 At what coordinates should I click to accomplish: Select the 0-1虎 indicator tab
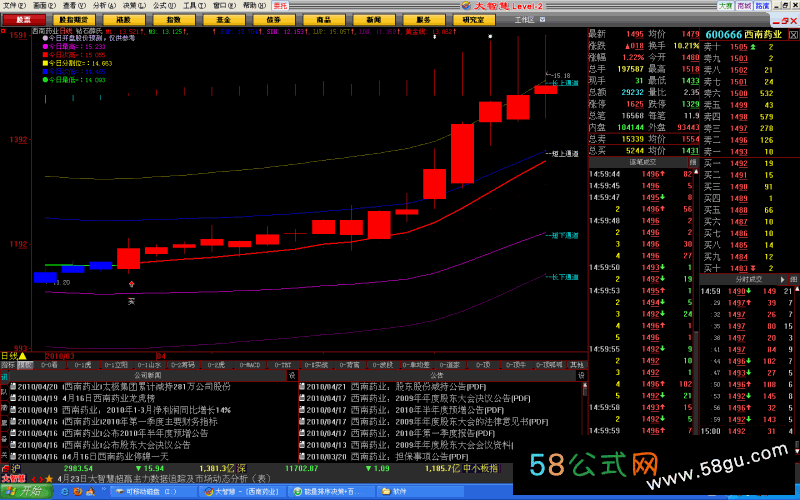83,365
